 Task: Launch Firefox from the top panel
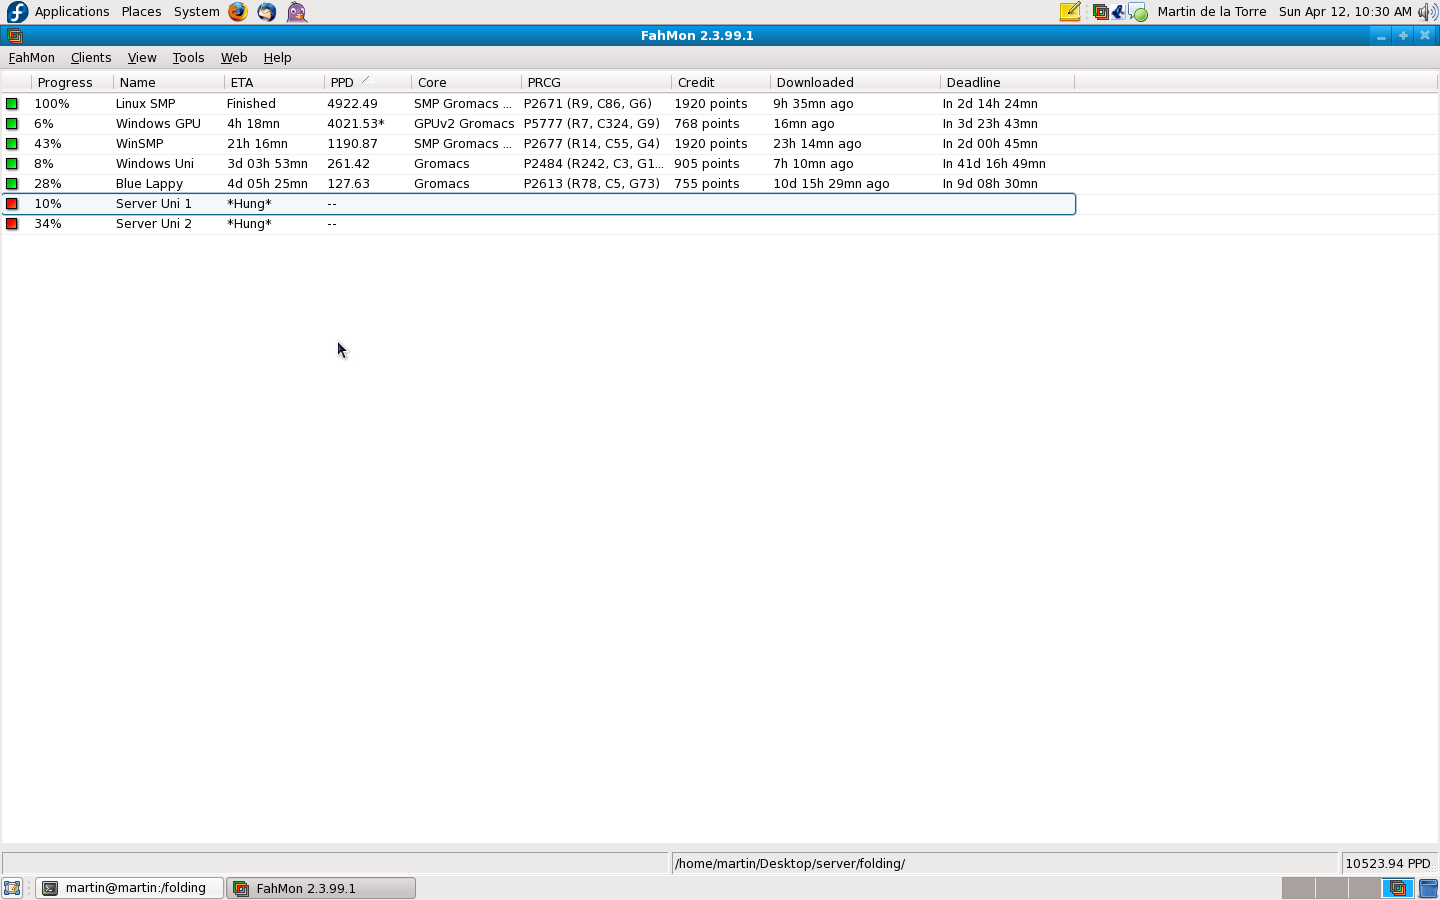point(238,12)
